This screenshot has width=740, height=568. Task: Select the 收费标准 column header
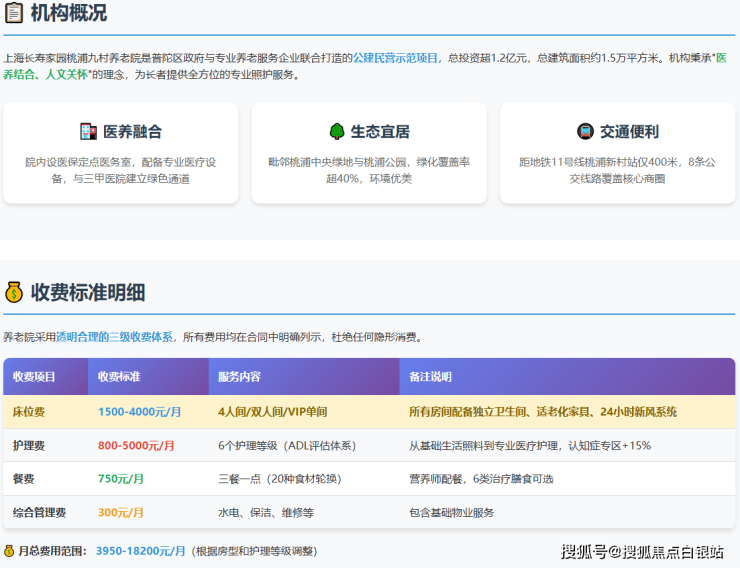tap(119, 377)
